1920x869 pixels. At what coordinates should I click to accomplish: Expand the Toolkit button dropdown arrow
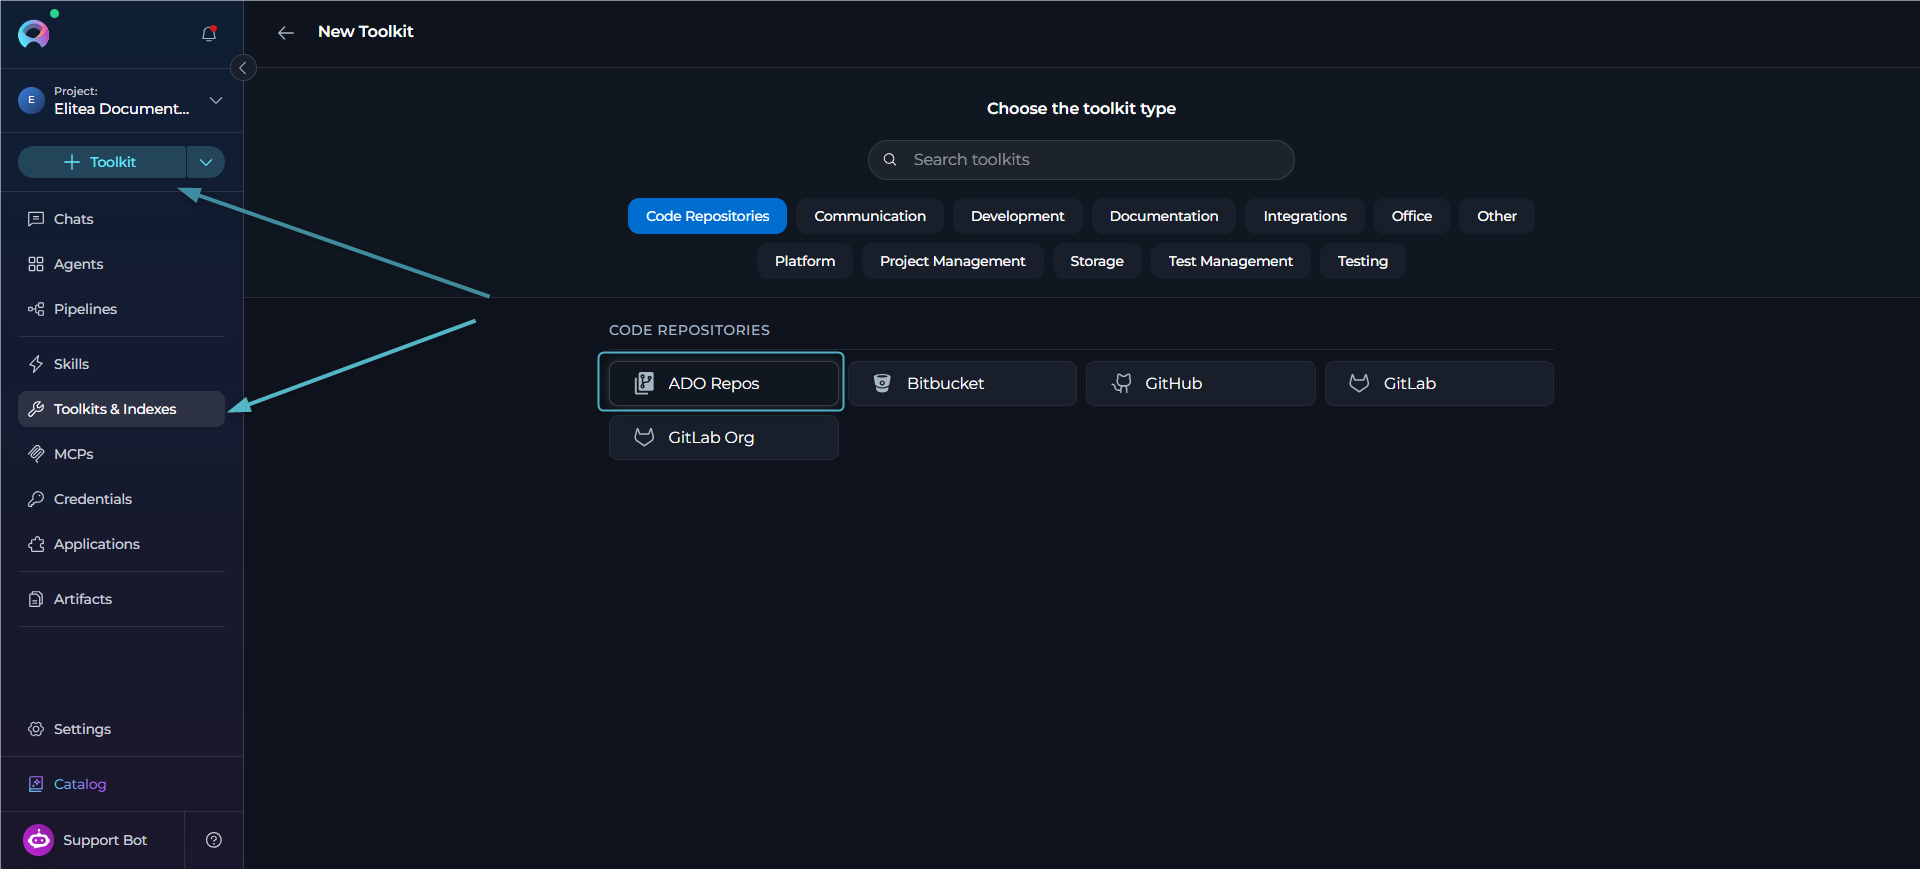(x=206, y=162)
